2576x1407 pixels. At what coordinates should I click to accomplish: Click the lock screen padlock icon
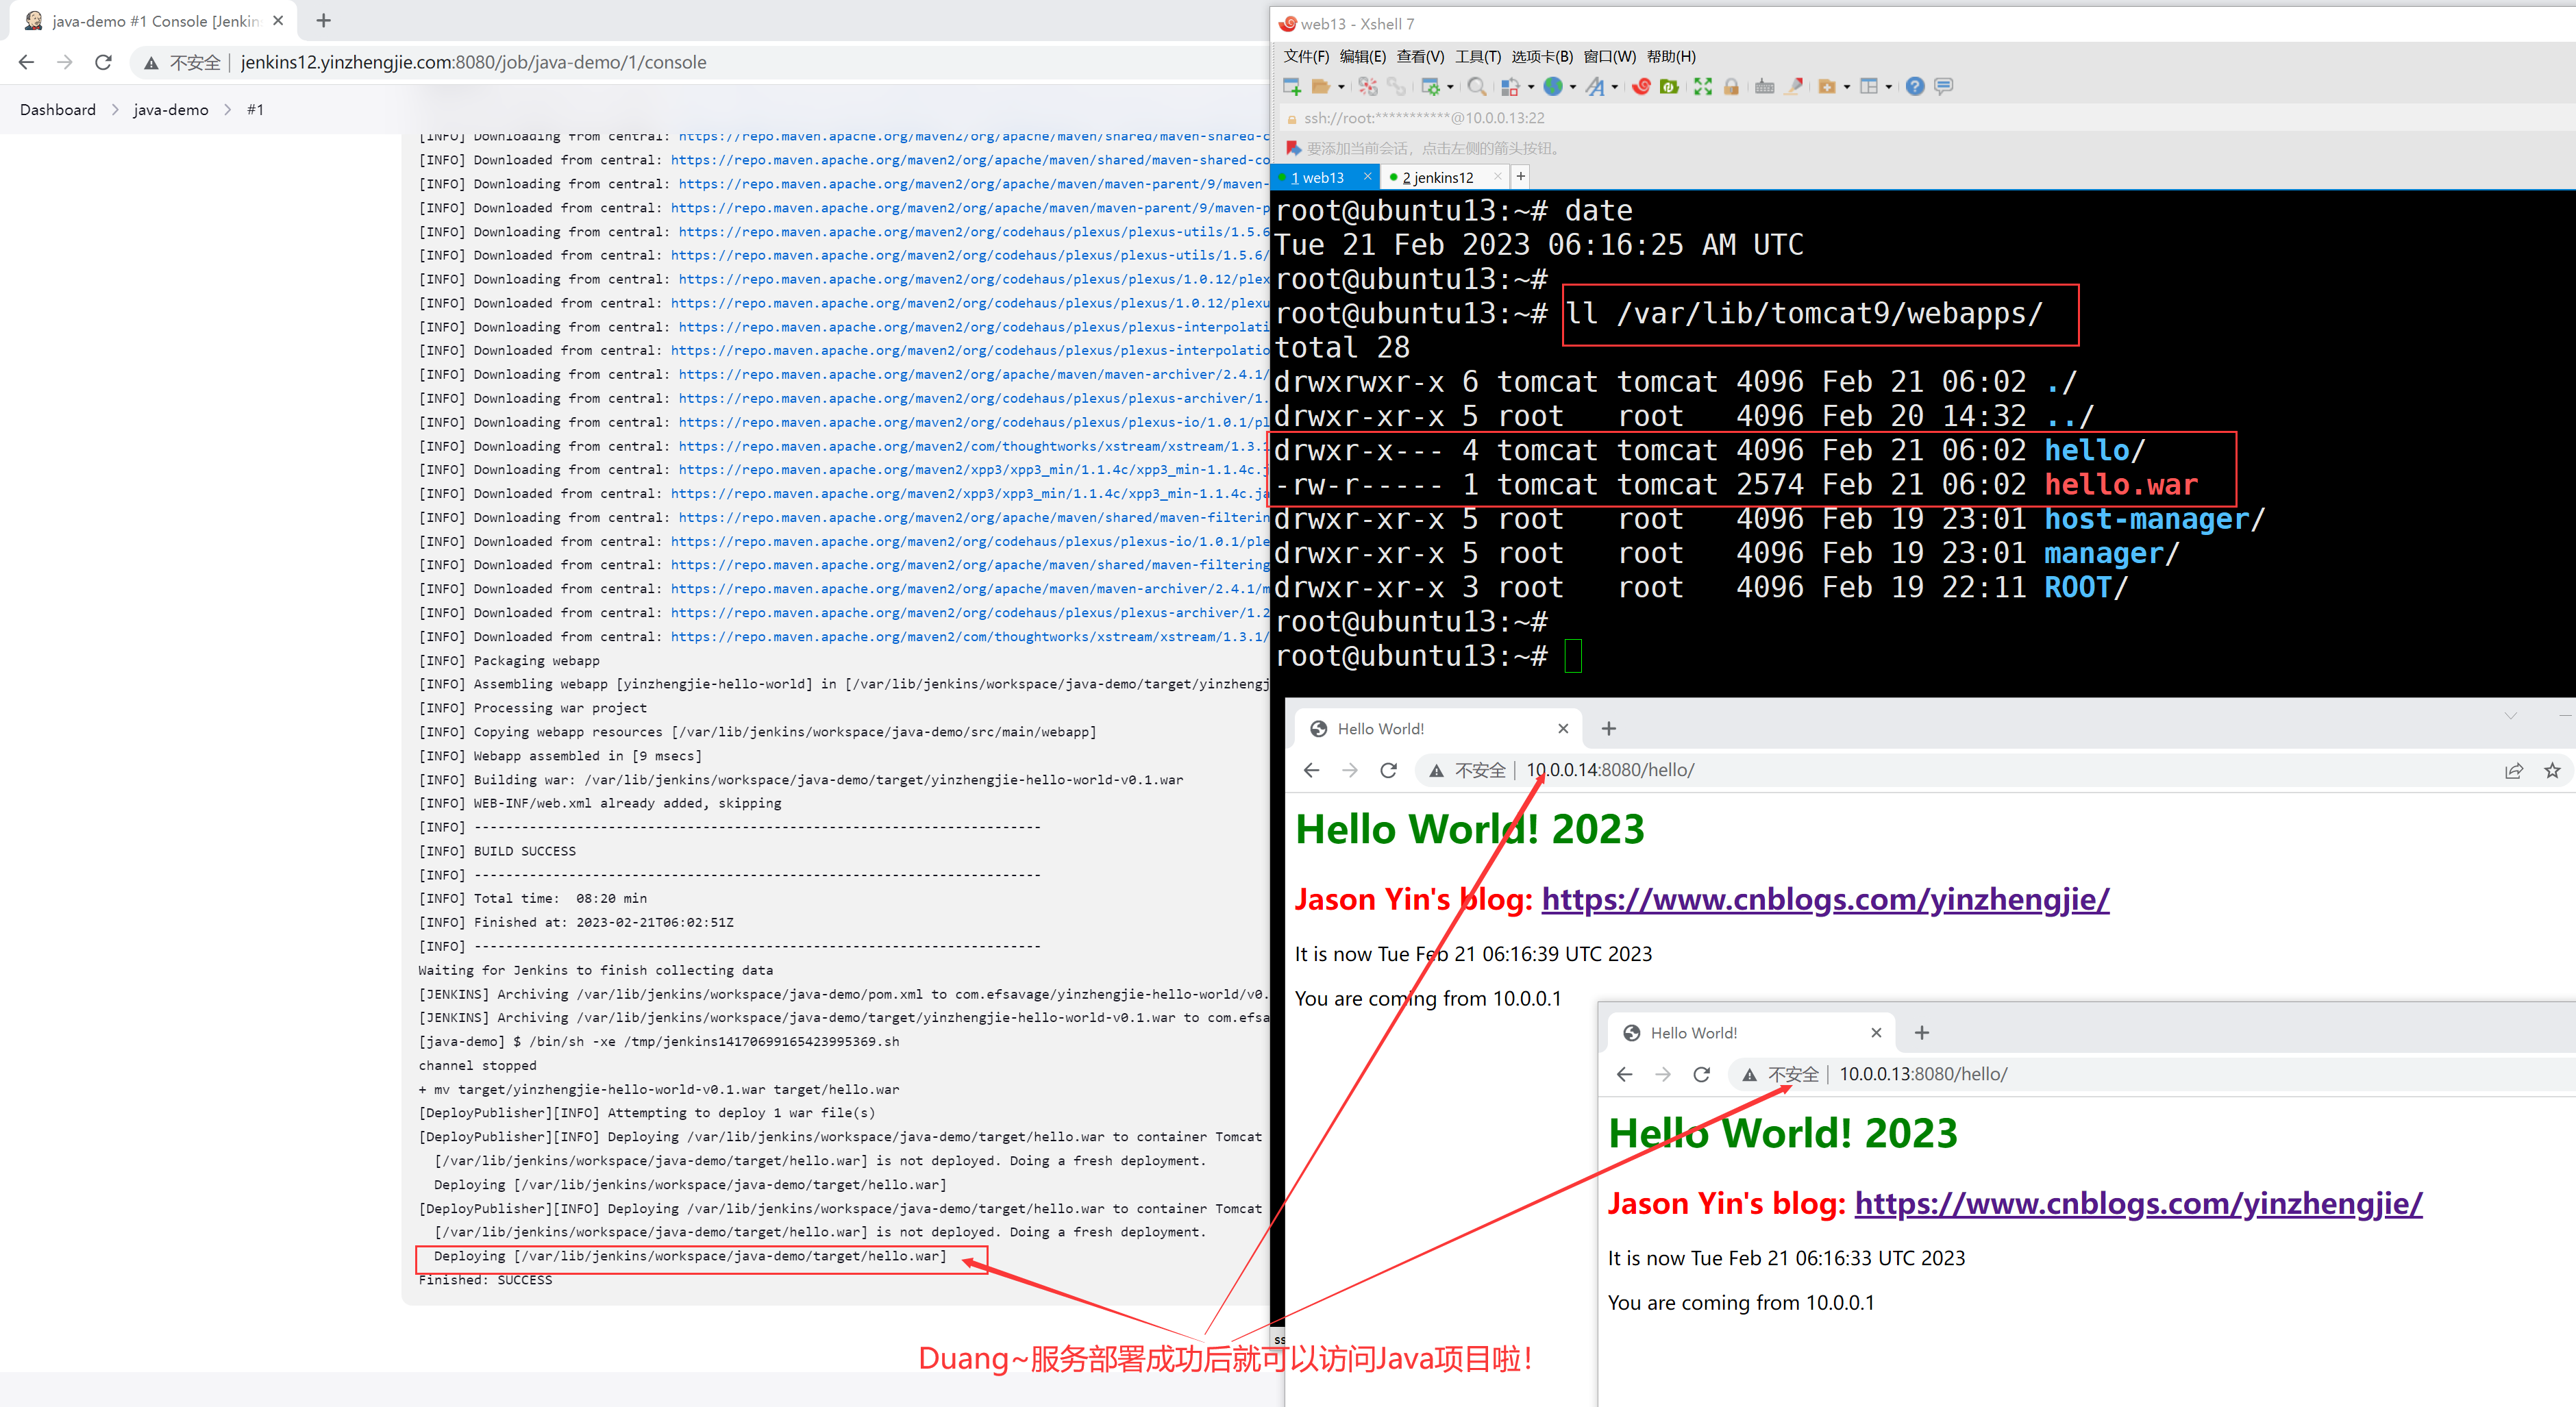point(1731,87)
